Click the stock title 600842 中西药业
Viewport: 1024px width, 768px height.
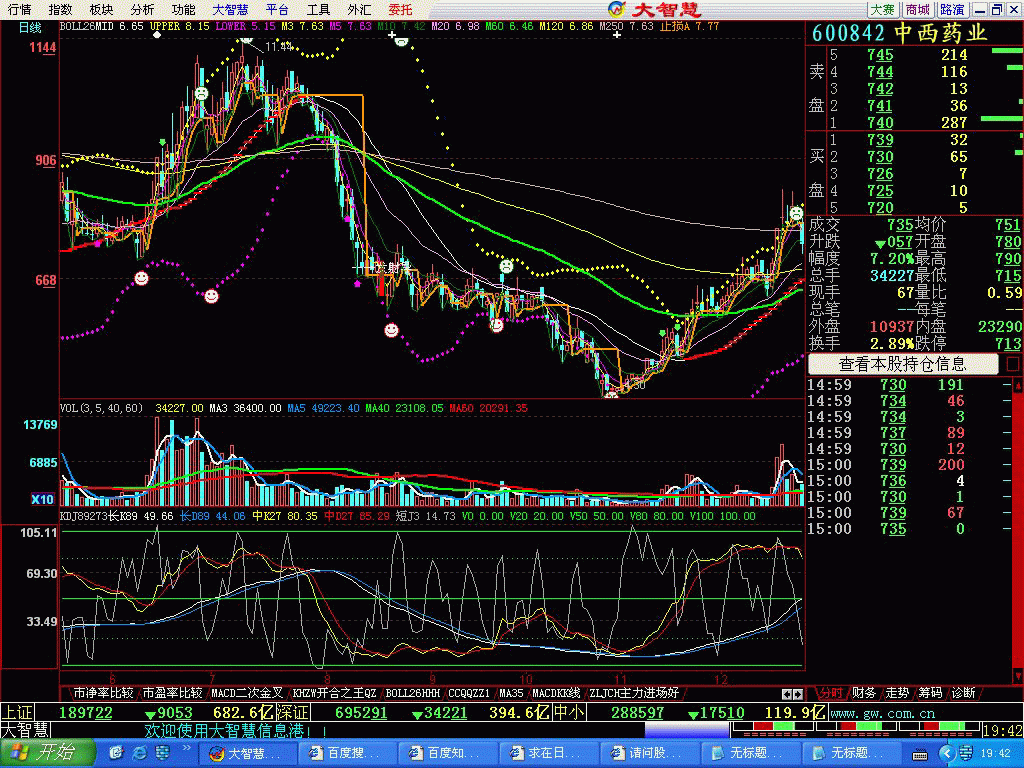point(900,33)
